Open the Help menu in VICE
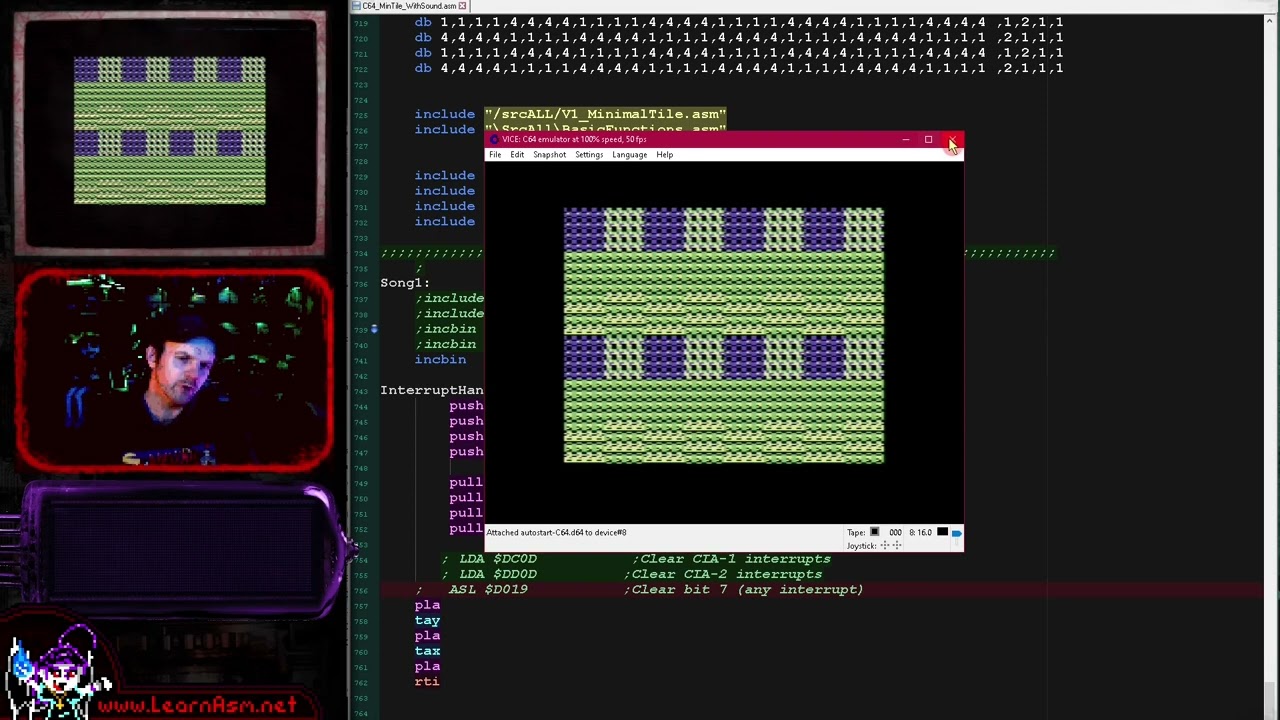This screenshot has height=720, width=1280. tap(665, 155)
